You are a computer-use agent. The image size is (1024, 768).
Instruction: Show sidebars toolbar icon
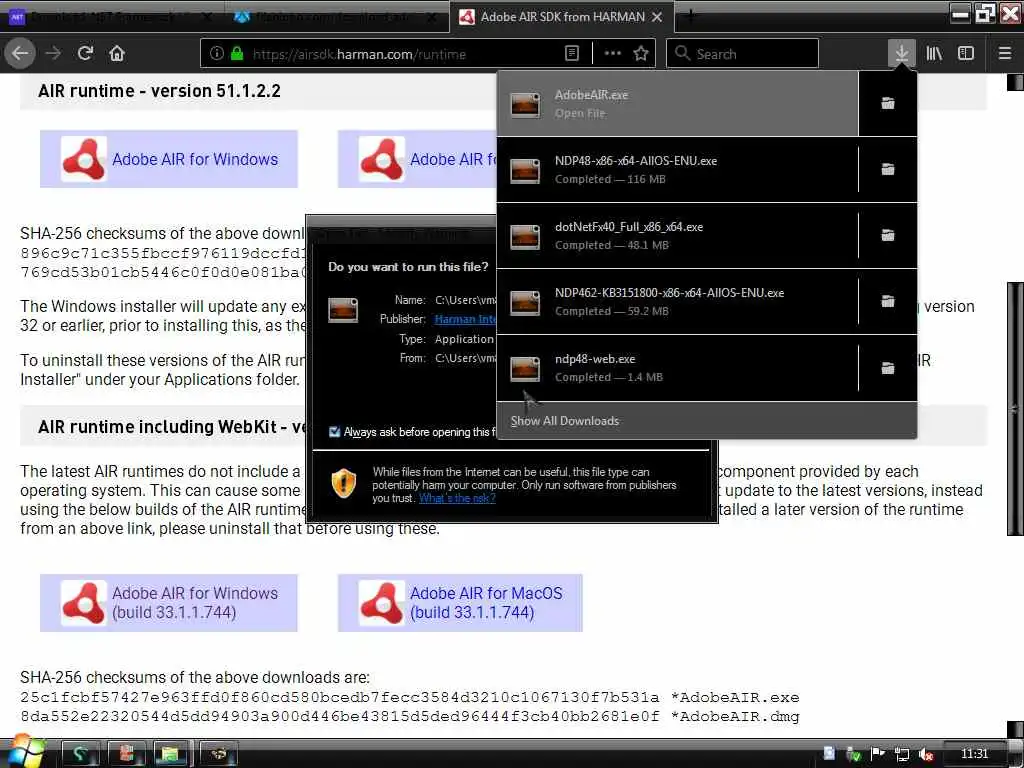point(966,53)
